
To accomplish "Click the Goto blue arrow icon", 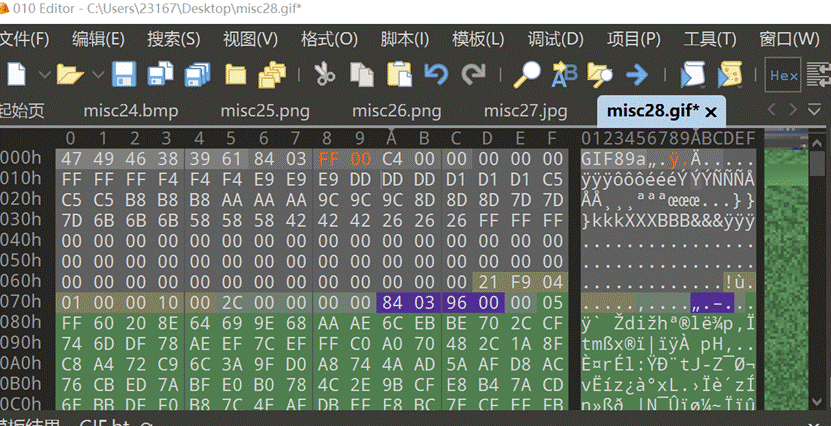I will [637, 75].
